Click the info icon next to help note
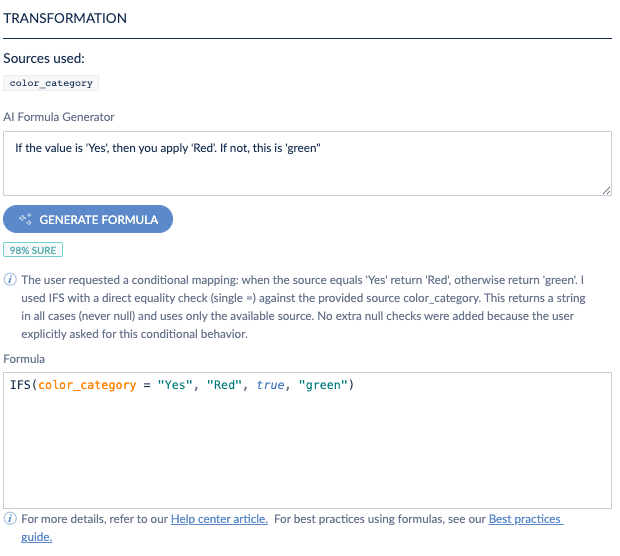Screen dimensions: 620x556 [x=10, y=519]
